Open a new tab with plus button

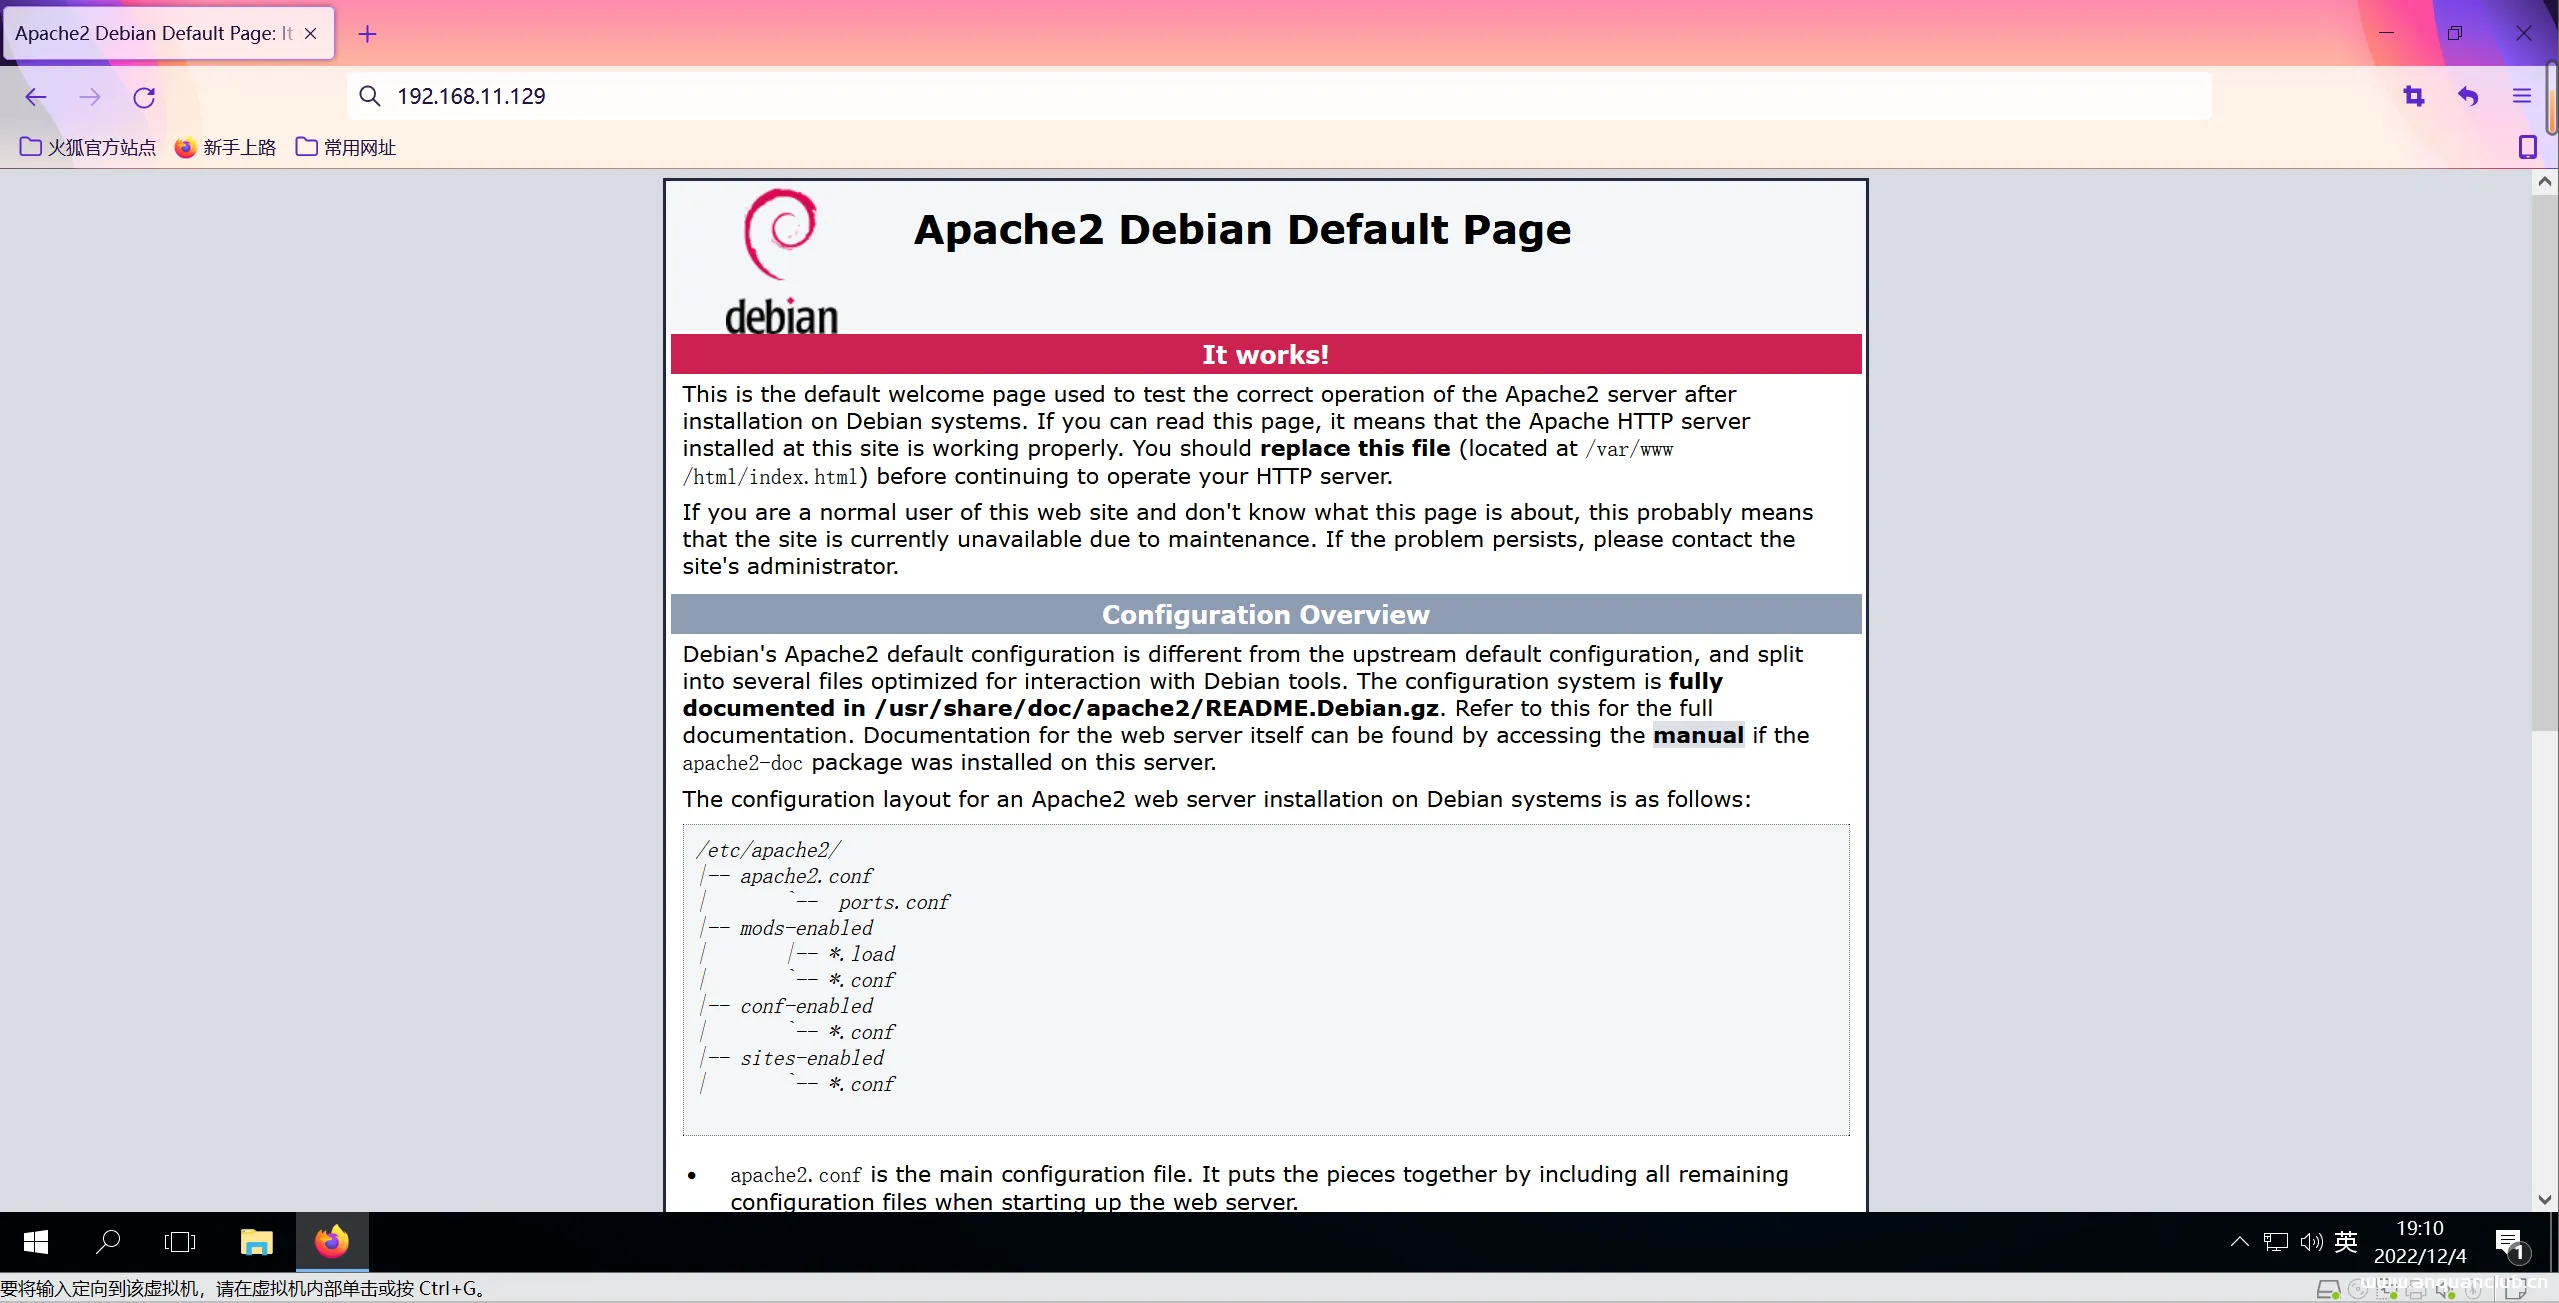367,34
